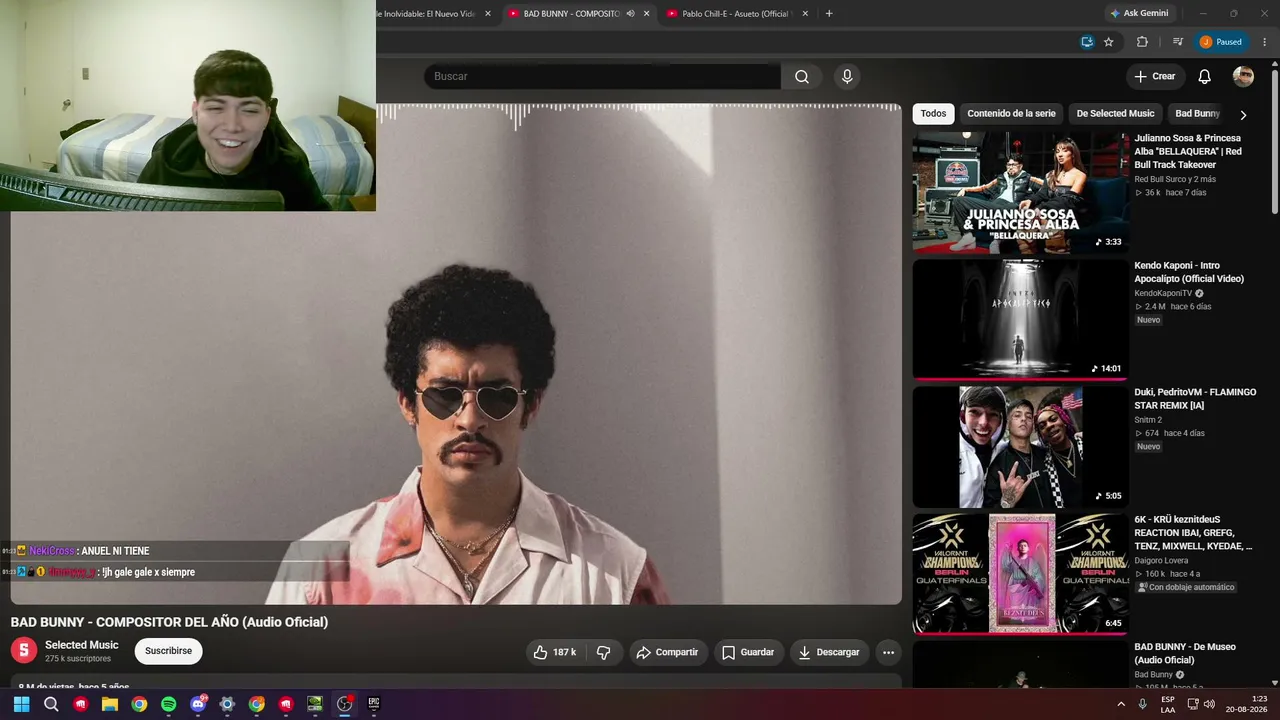Open the Kendo Kaponi Intro Apocalipto thumbnail
The width and height of the screenshot is (1280, 720).
click(x=1020, y=320)
